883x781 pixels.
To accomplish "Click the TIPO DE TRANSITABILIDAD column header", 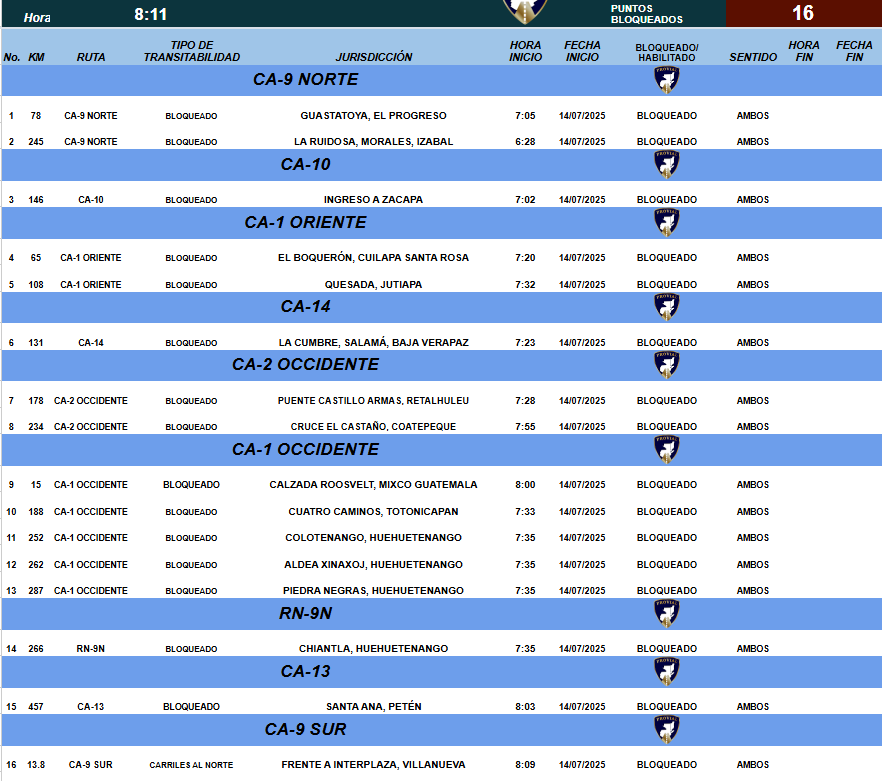I will click(191, 51).
